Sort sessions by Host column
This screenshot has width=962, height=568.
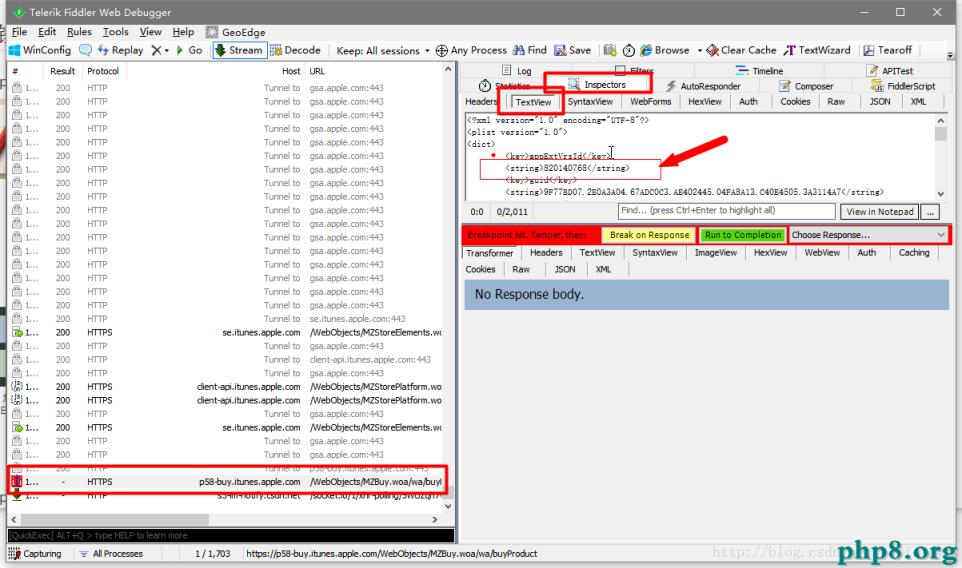(291, 71)
